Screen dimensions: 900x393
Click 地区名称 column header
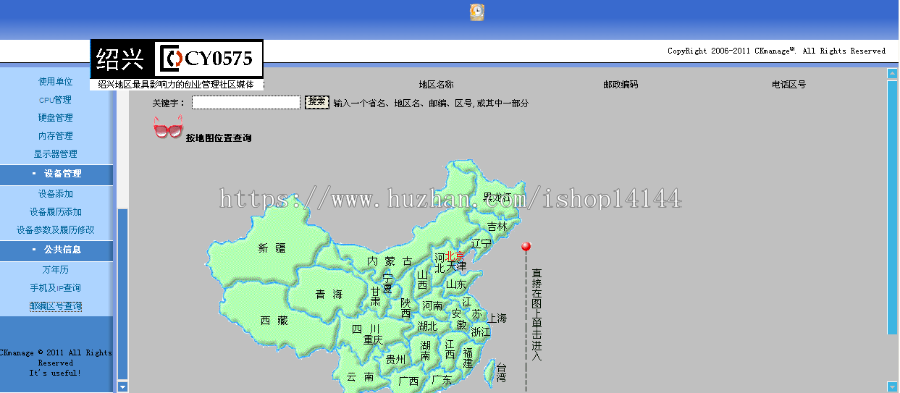436,84
